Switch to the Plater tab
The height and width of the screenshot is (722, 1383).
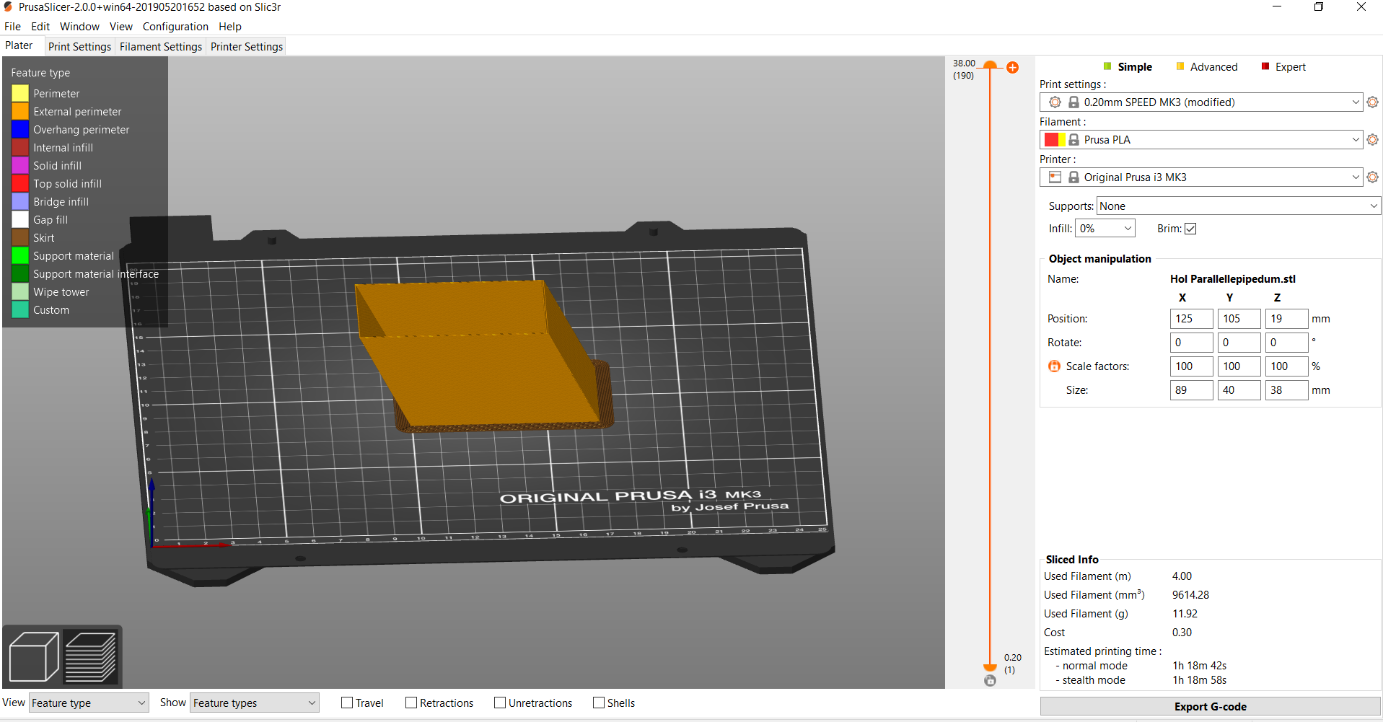click(x=19, y=46)
